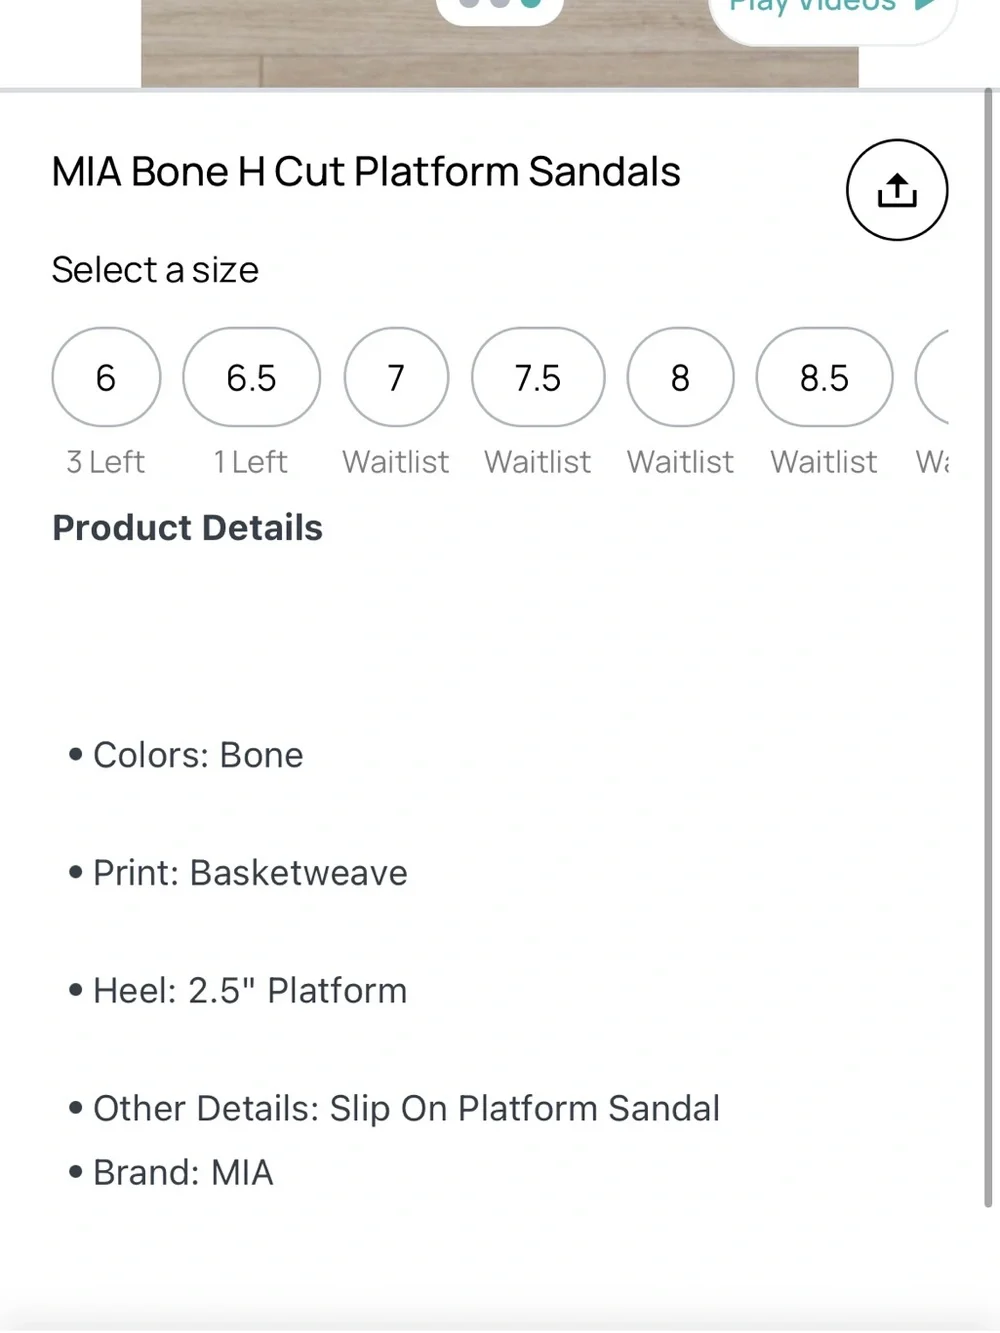The width and height of the screenshot is (1000, 1333).
Task: Tap the product image at top
Action: (x=500, y=43)
